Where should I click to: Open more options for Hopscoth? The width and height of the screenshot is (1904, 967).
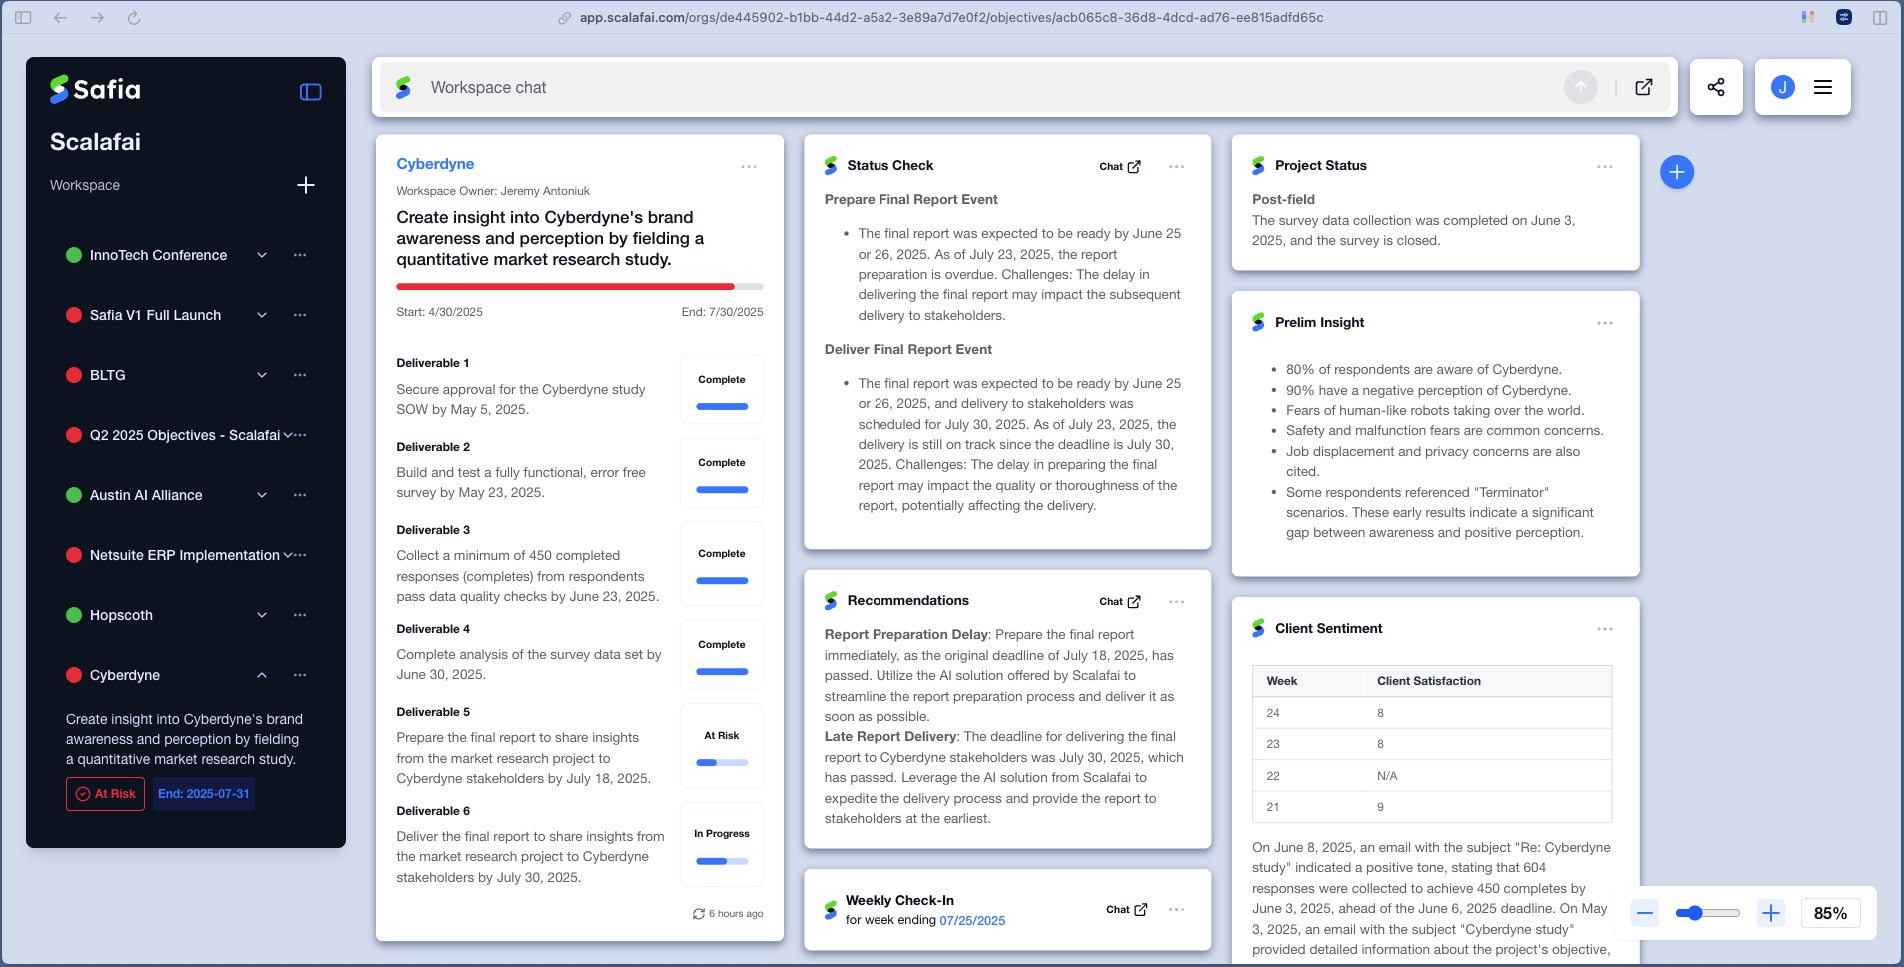pos(300,615)
